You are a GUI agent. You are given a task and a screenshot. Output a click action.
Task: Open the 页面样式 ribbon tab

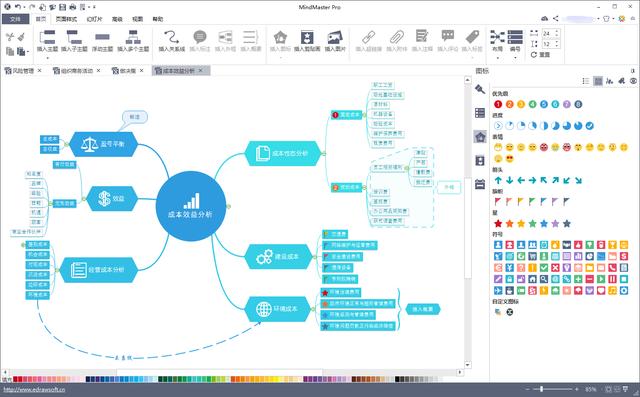point(66,19)
